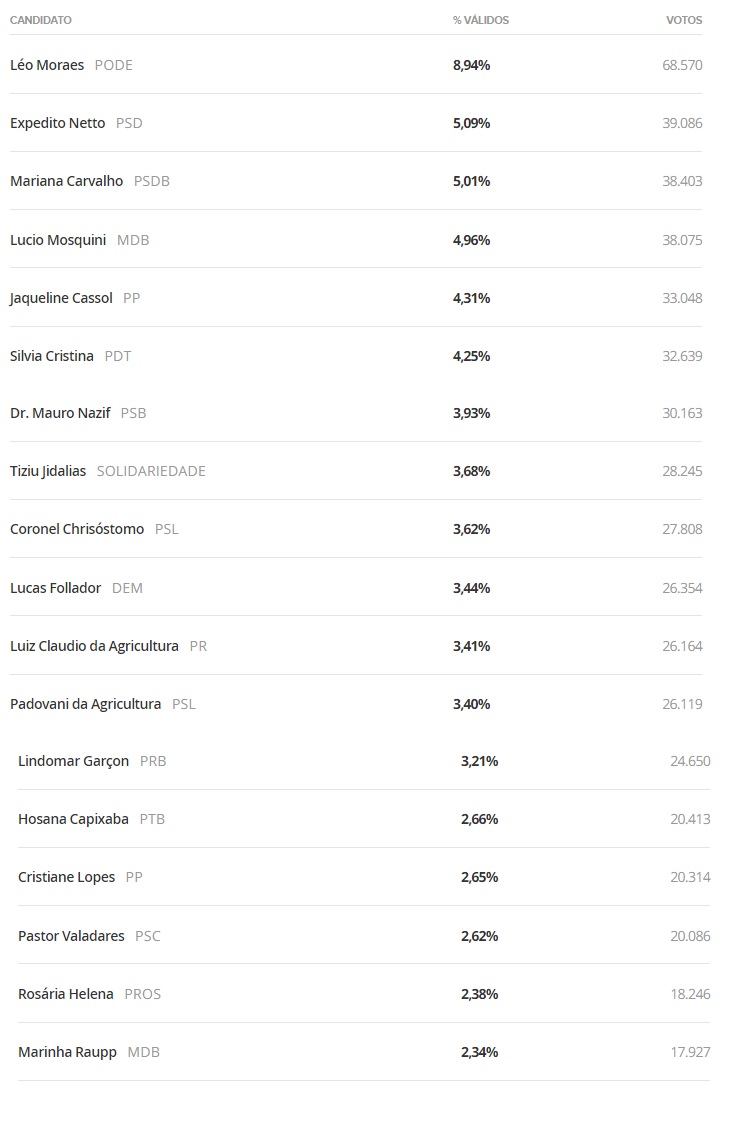The height and width of the screenshot is (1122, 746).
Task: Click the SOLIDARIEDADE party label
Action: click(151, 471)
